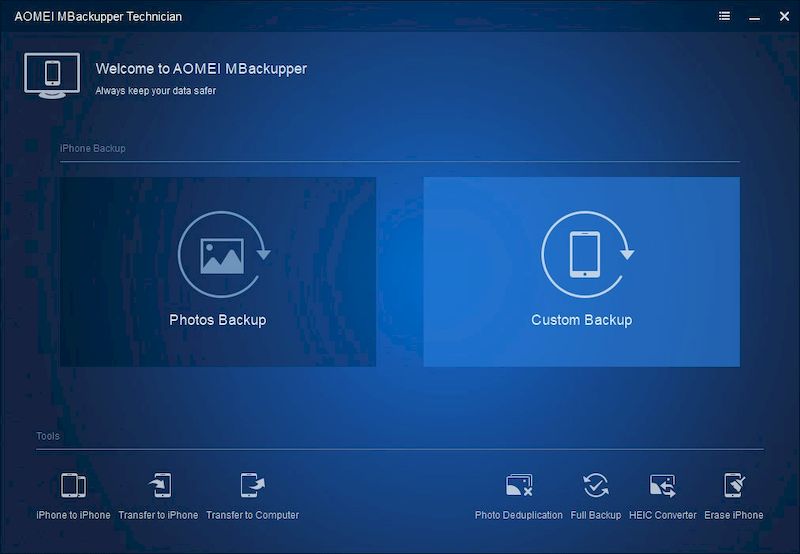
Task: Open the HEIC Converter icon
Action: [662, 485]
